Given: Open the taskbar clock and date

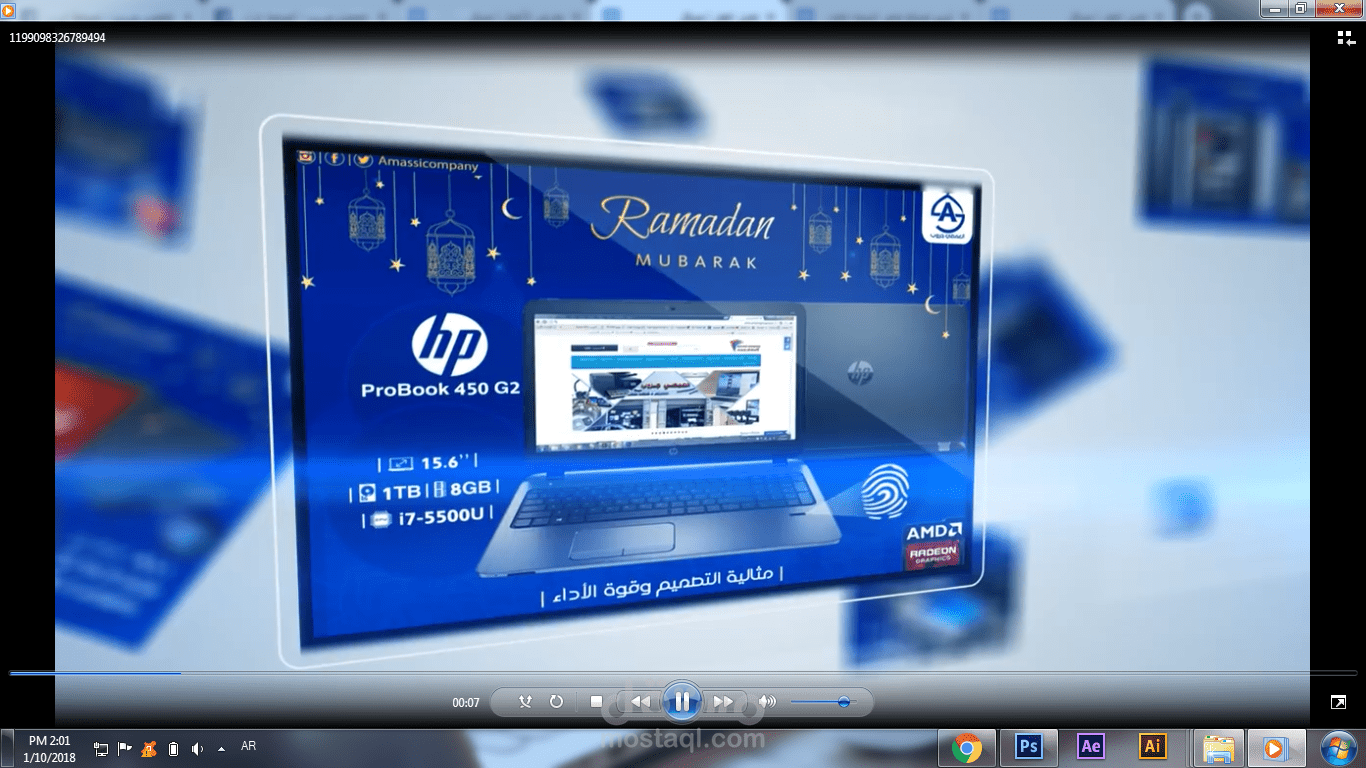Looking at the screenshot, I should [49, 748].
